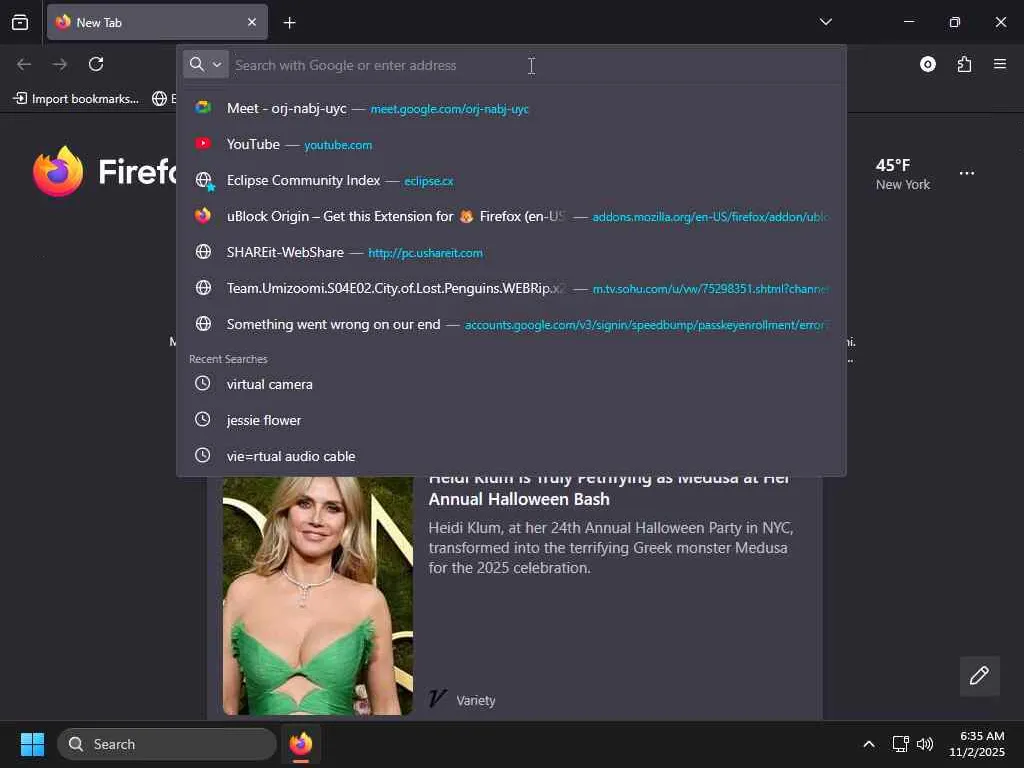Show hidden system tray icons

coord(869,744)
